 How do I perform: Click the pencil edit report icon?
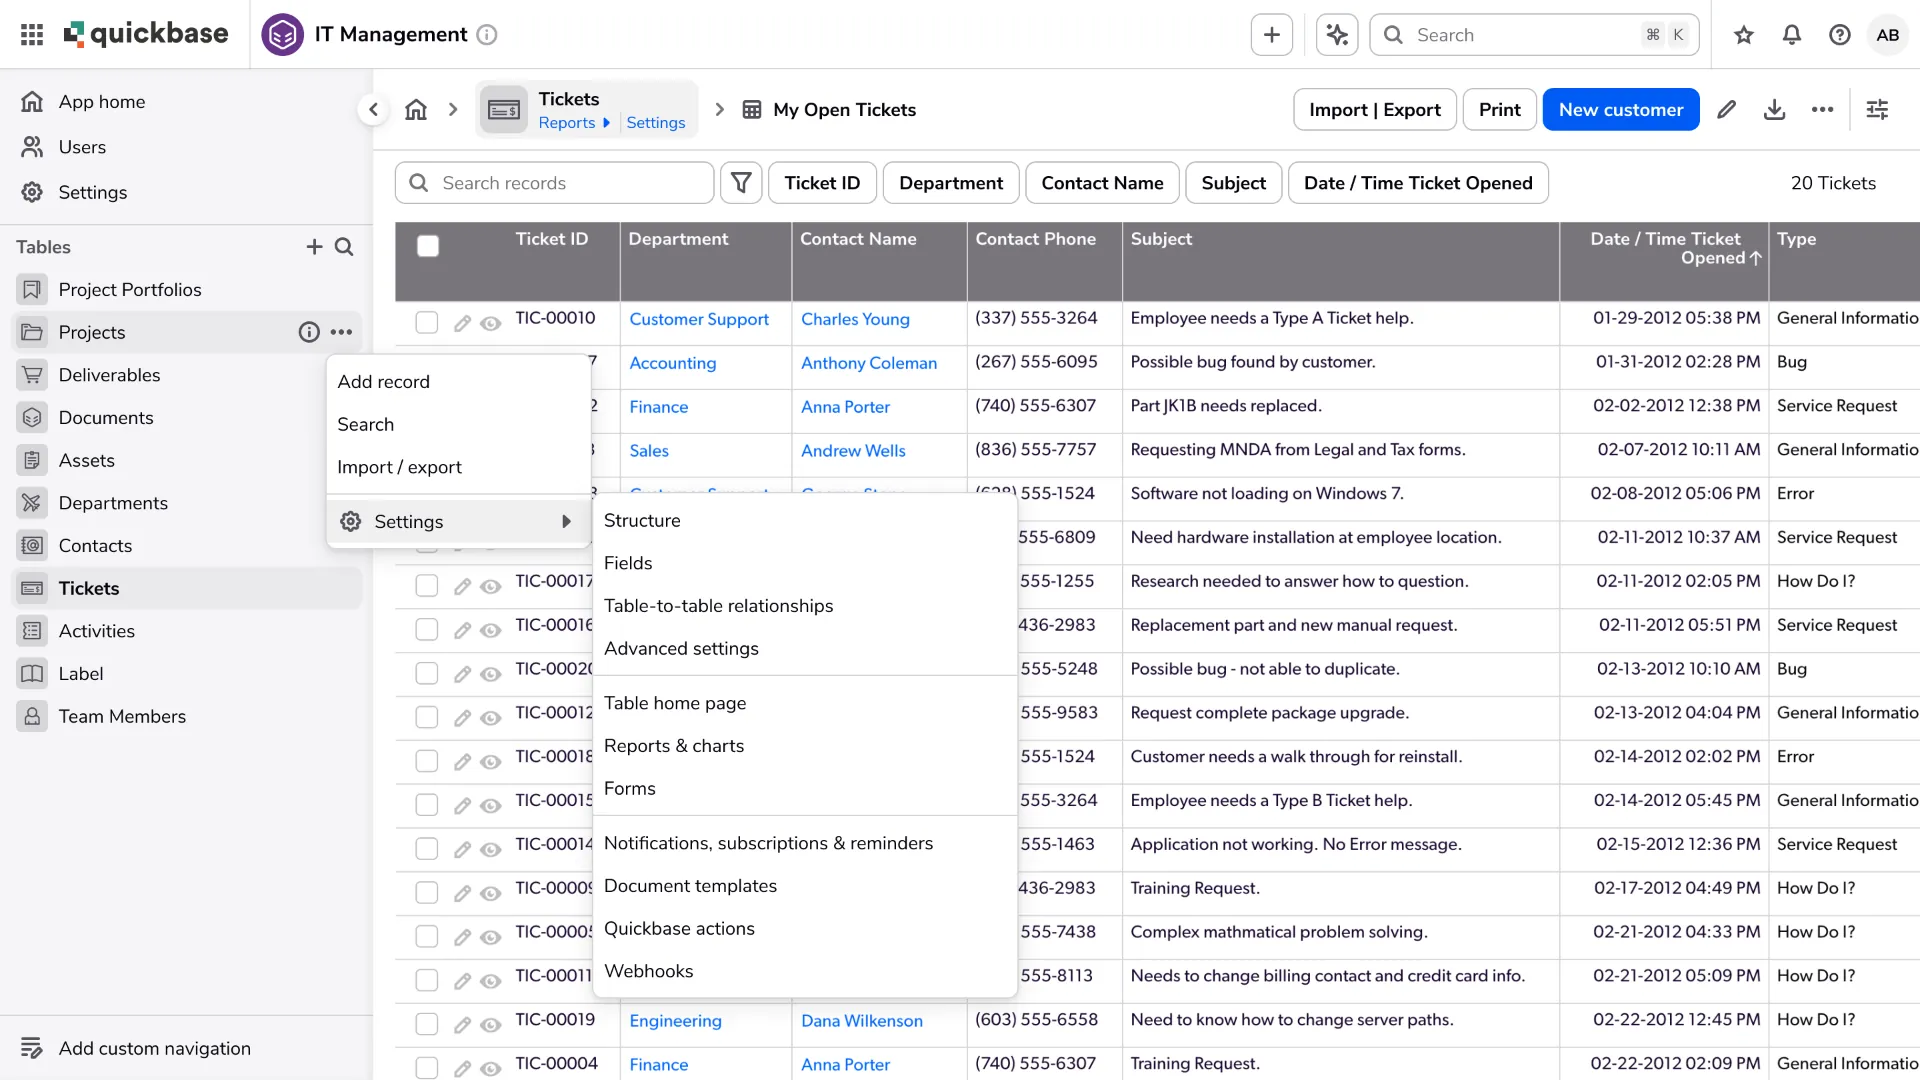click(x=1727, y=110)
